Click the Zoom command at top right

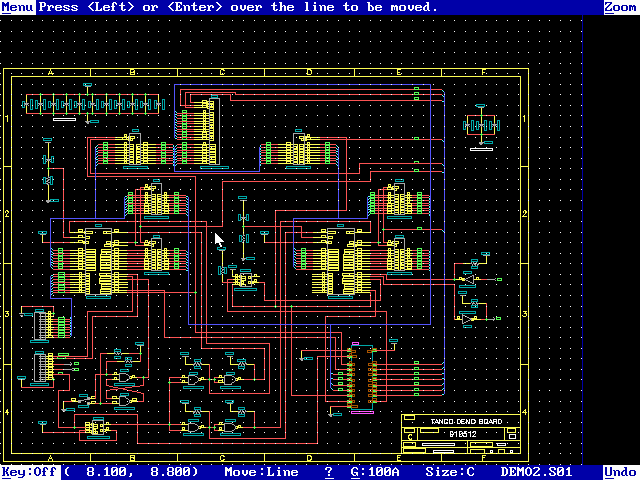click(x=619, y=7)
